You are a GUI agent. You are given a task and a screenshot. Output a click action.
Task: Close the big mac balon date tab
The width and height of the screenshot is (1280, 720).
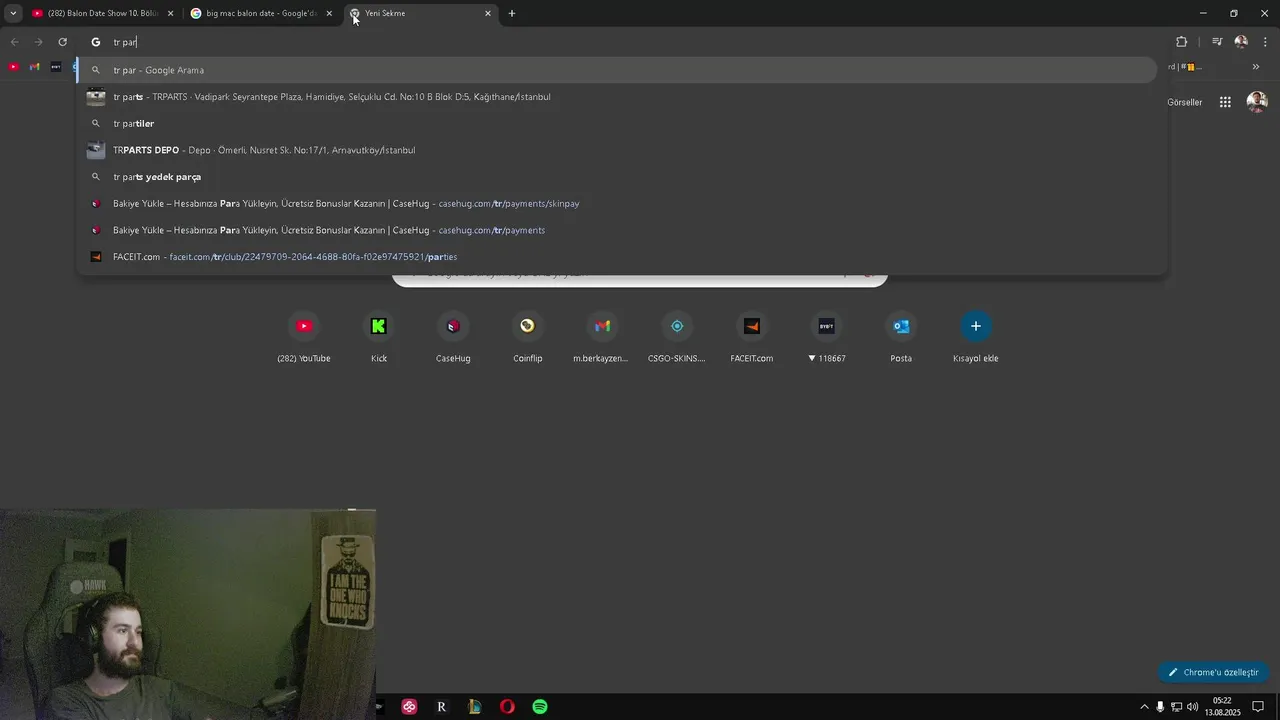(x=329, y=13)
